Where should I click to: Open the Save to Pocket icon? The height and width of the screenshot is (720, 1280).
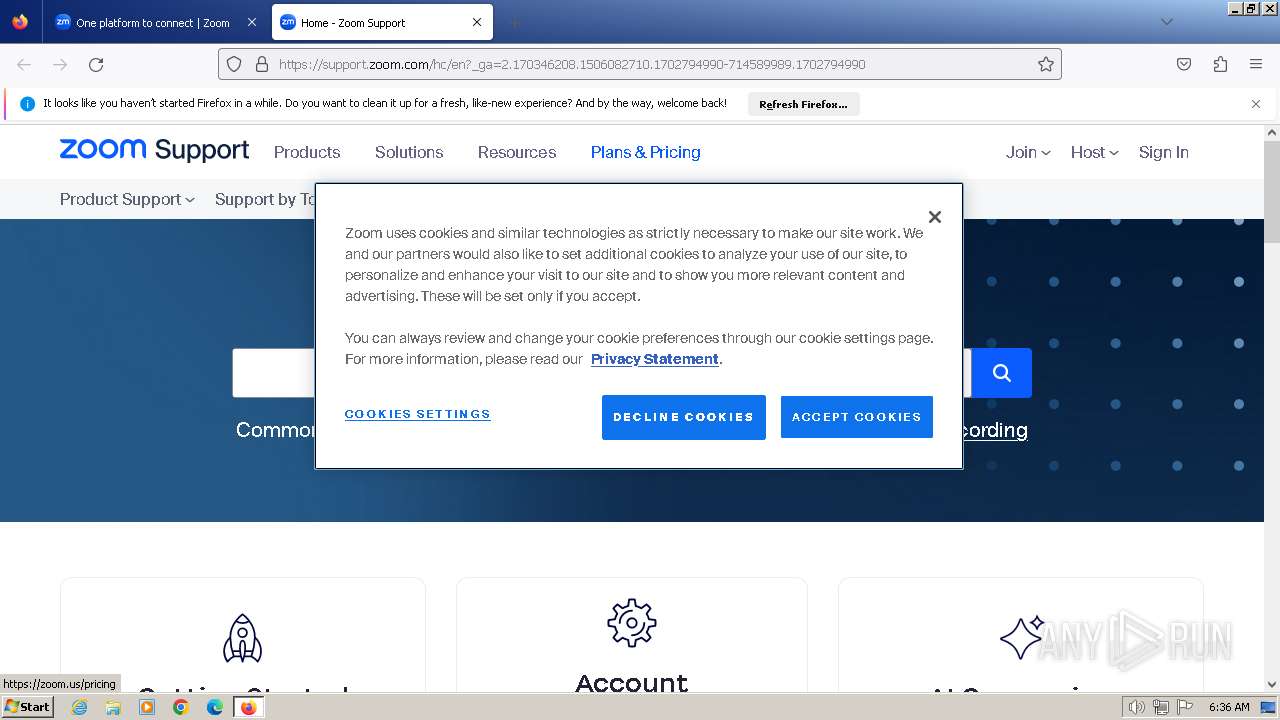coord(1184,64)
